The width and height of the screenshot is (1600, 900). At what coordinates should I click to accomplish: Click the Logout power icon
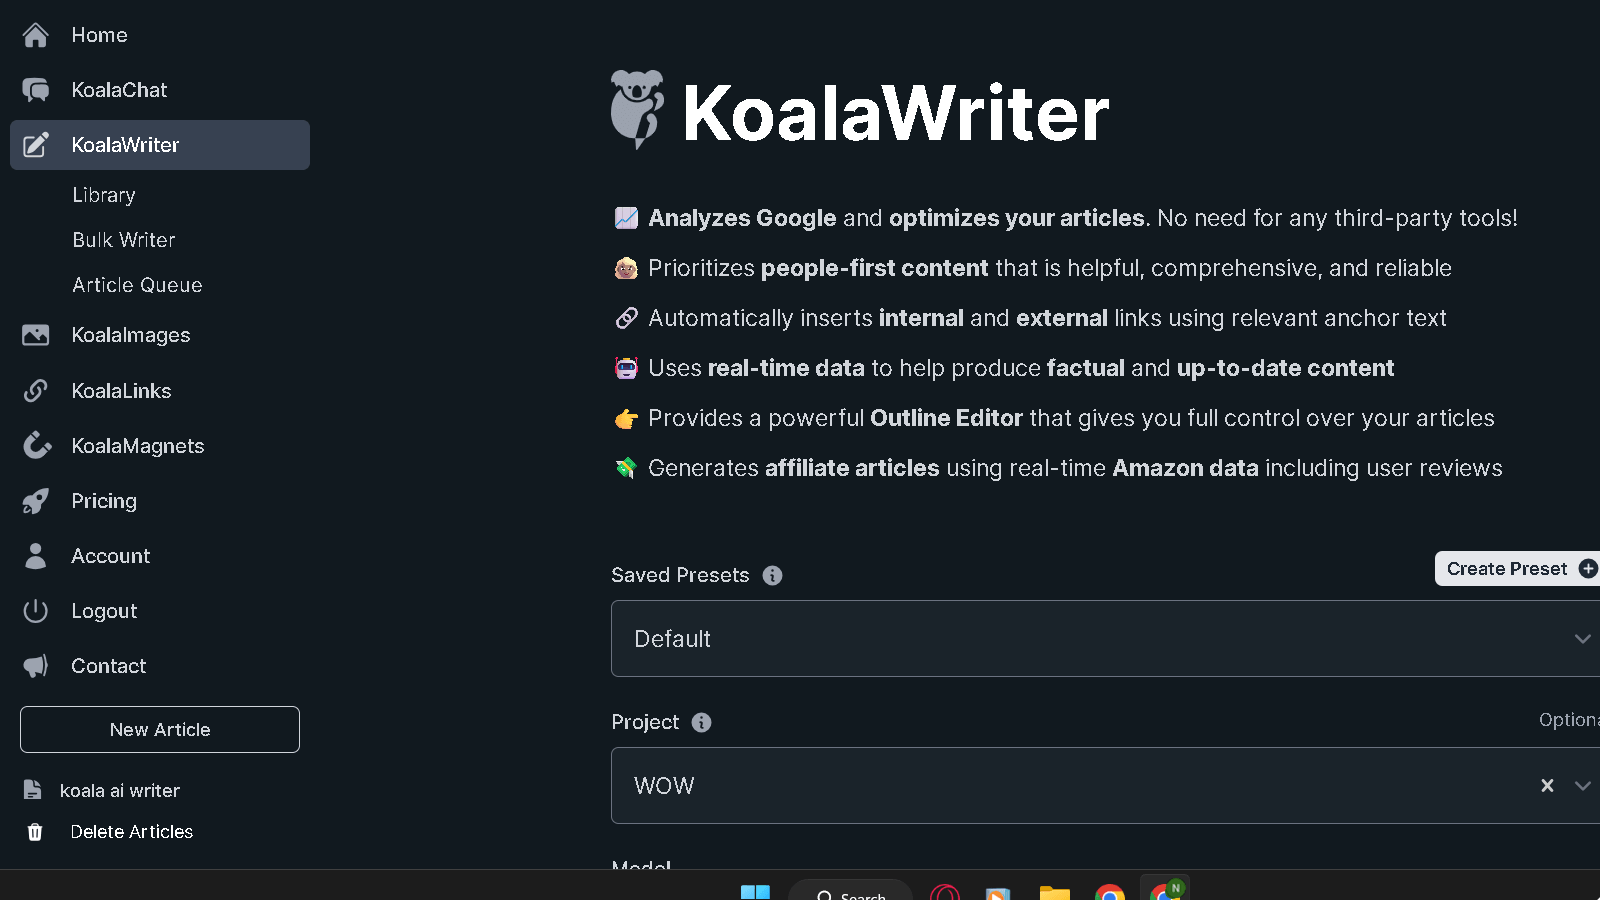pos(35,610)
